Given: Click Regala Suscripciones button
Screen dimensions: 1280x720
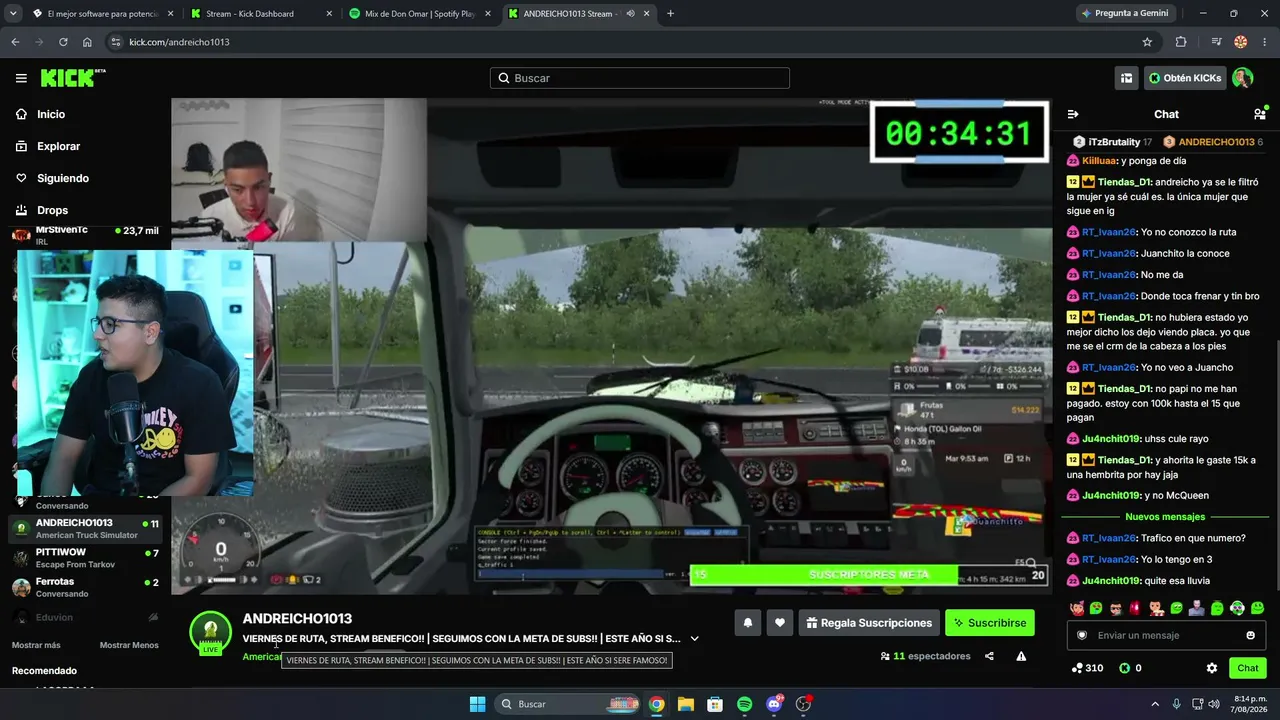Looking at the screenshot, I should [869, 623].
